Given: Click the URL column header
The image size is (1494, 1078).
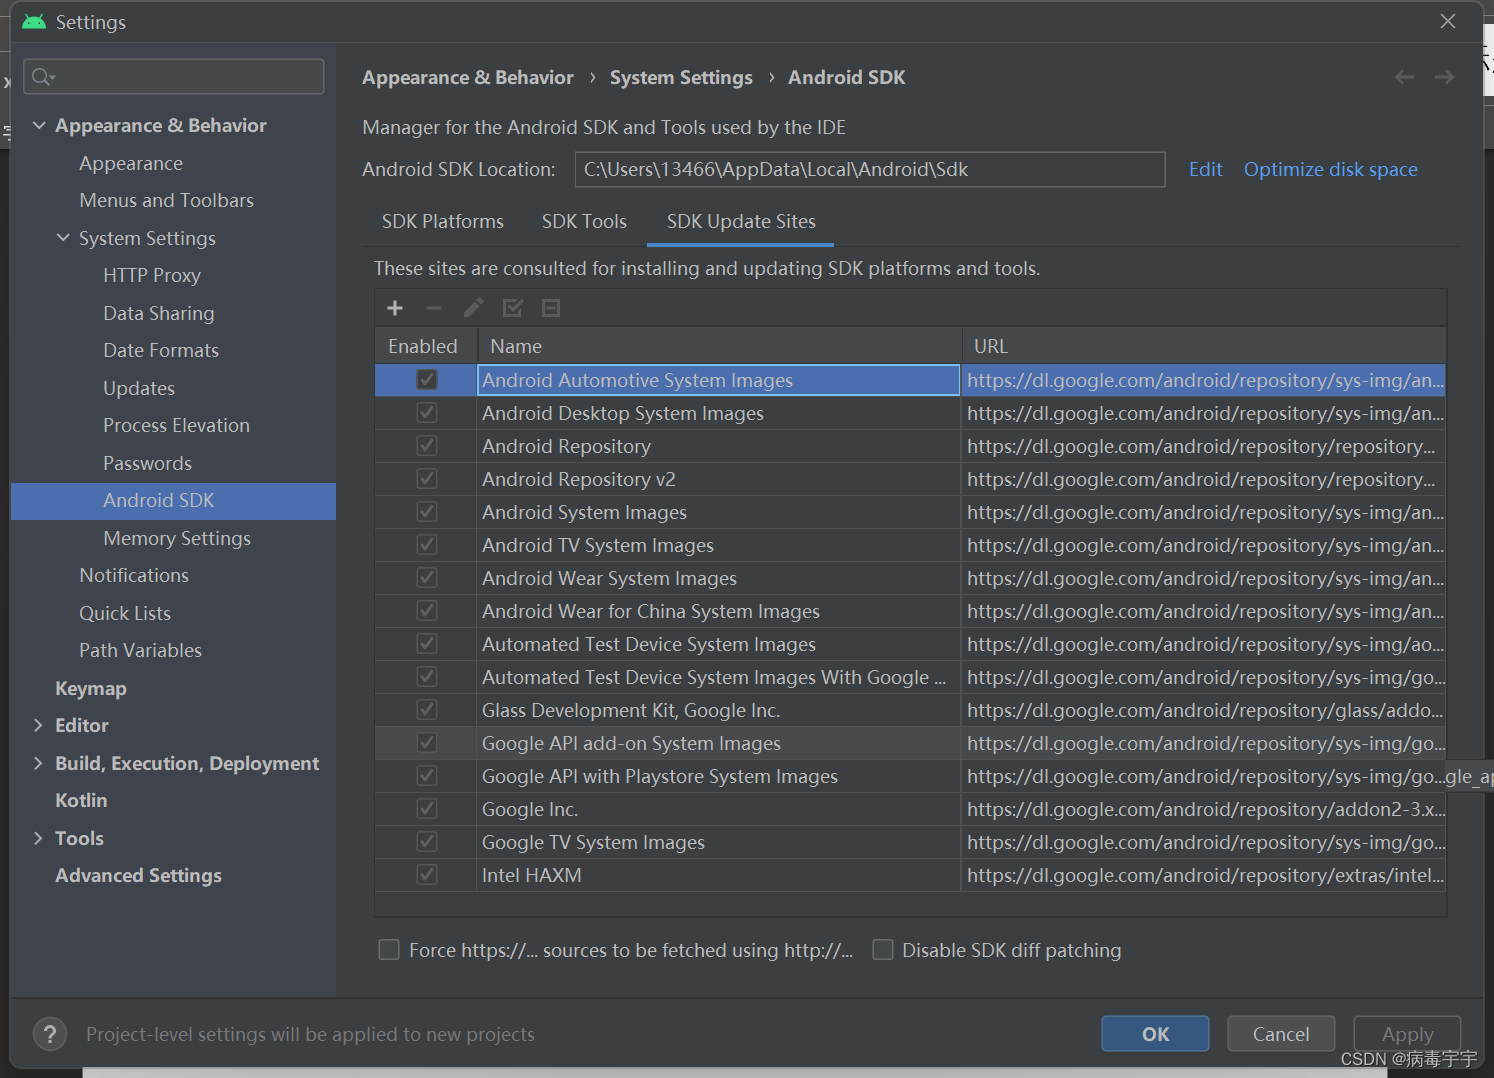Looking at the screenshot, I should 1204,346.
